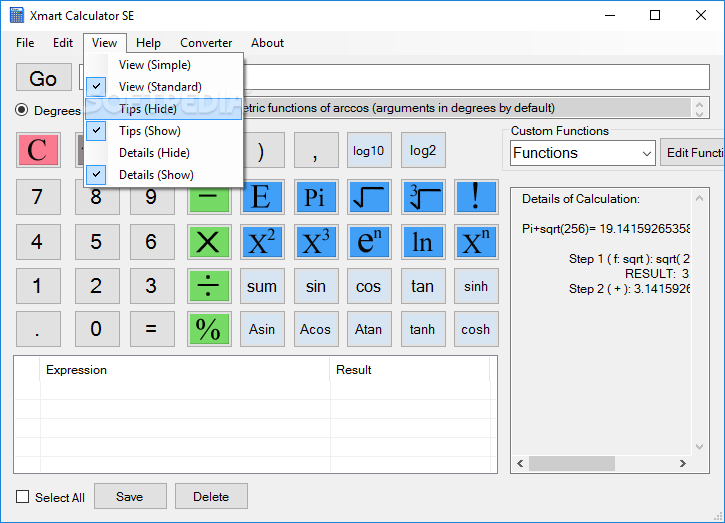Select the checked Details (Show) entry
The width and height of the screenshot is (725, 523).
(164, 175)
